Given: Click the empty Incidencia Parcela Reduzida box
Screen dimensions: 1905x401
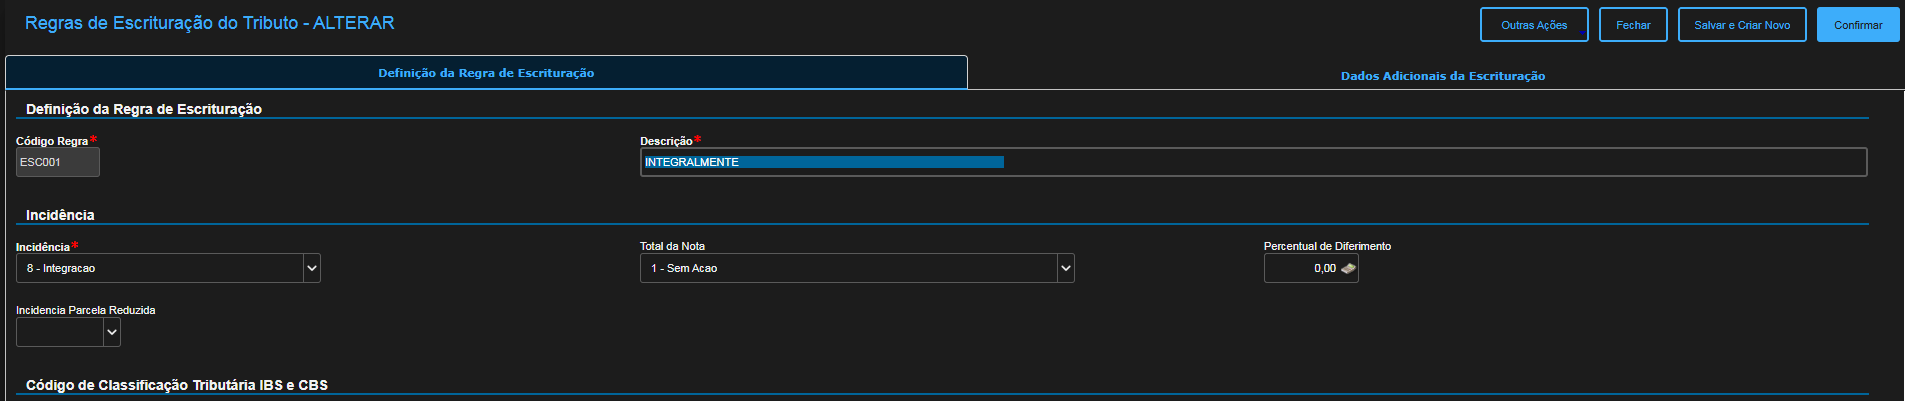Looking at the screenshot, I should [60, 332].
